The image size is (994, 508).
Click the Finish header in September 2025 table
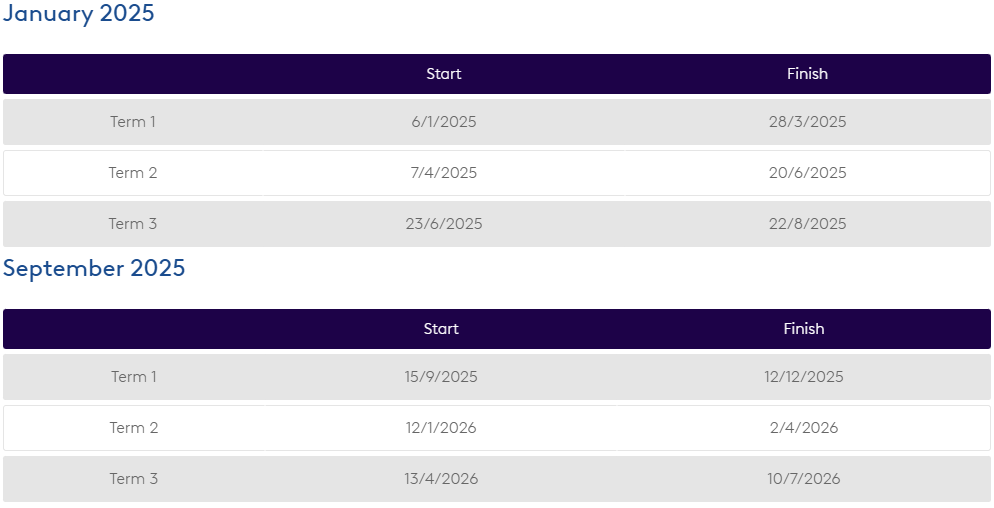(804, 329)
